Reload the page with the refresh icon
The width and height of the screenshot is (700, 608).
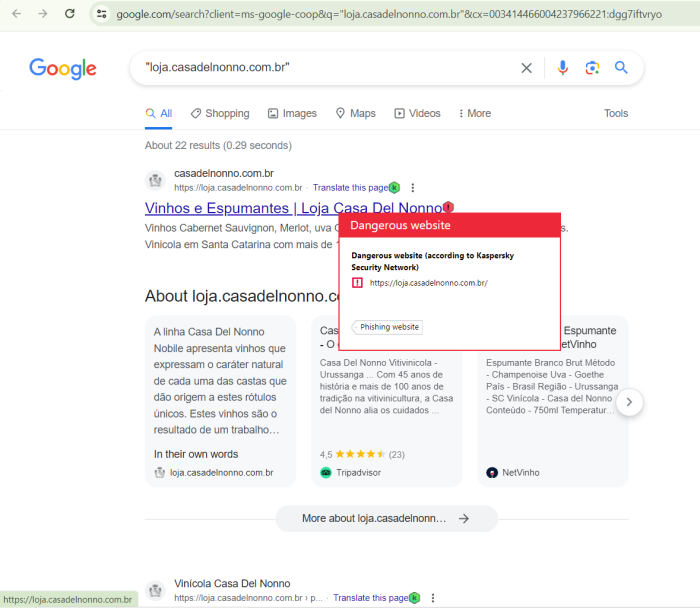[70, 14]
